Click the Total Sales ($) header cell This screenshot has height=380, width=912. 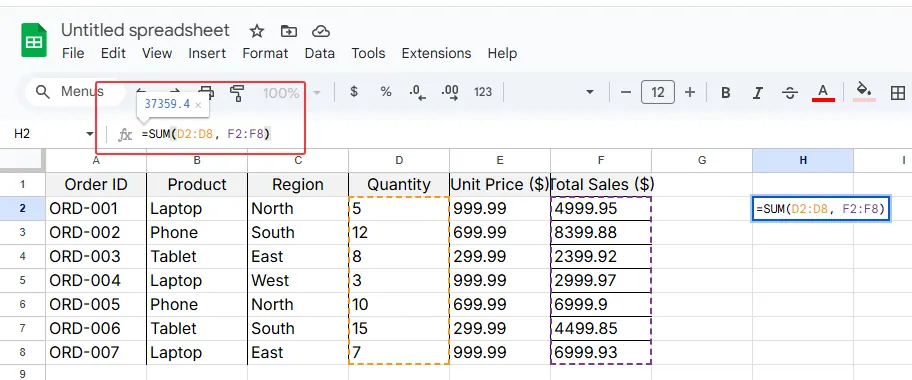(x=601, y=184)
